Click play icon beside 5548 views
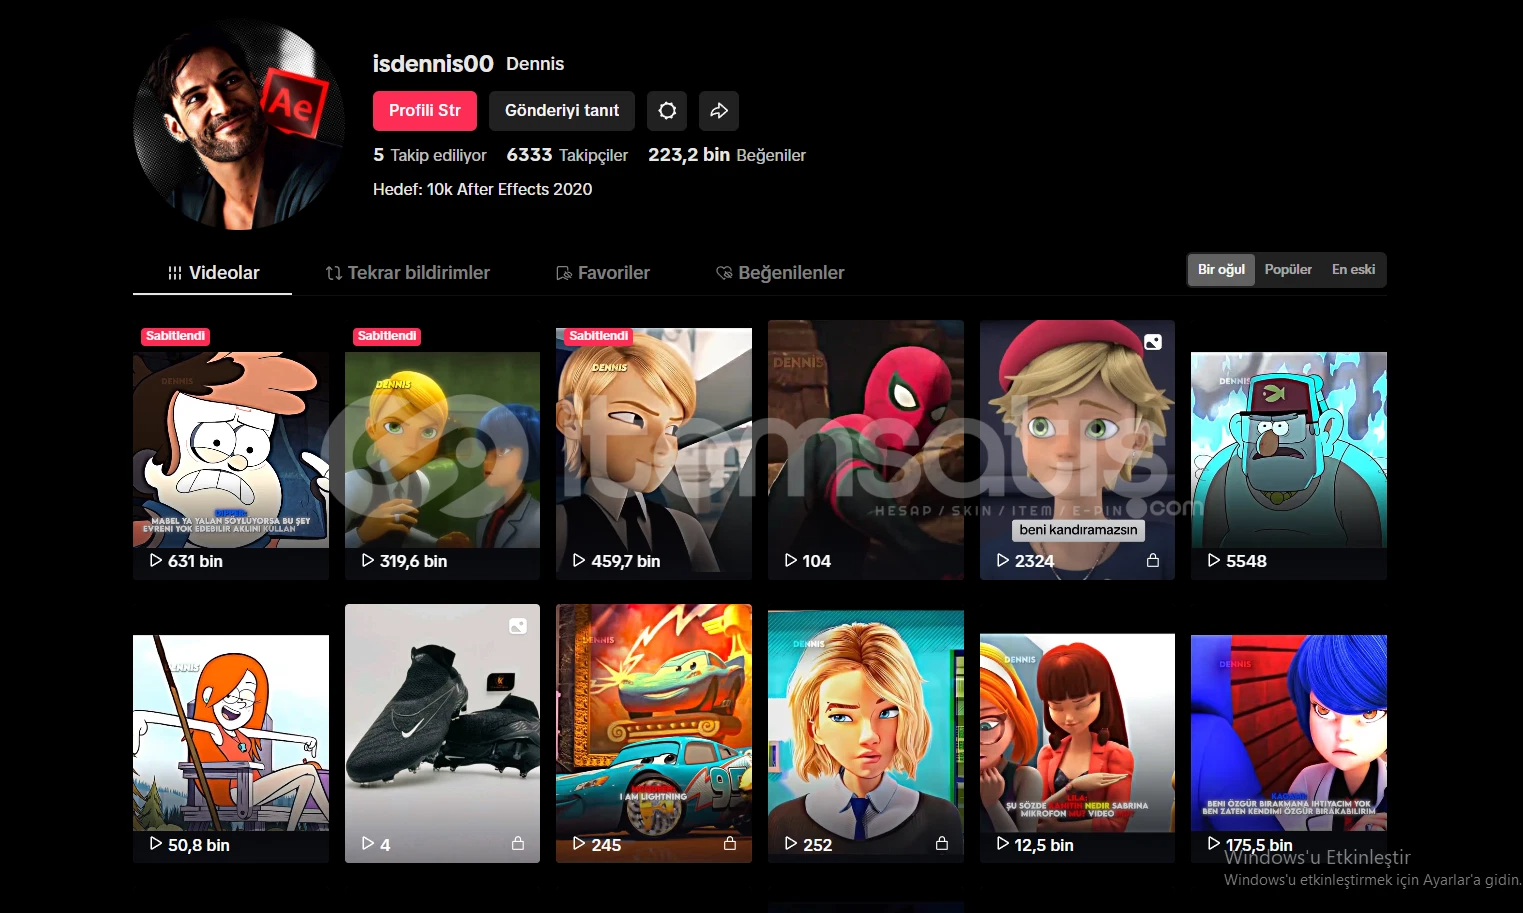This screenshot has width=1523, height=913. tap(1214, 561)
